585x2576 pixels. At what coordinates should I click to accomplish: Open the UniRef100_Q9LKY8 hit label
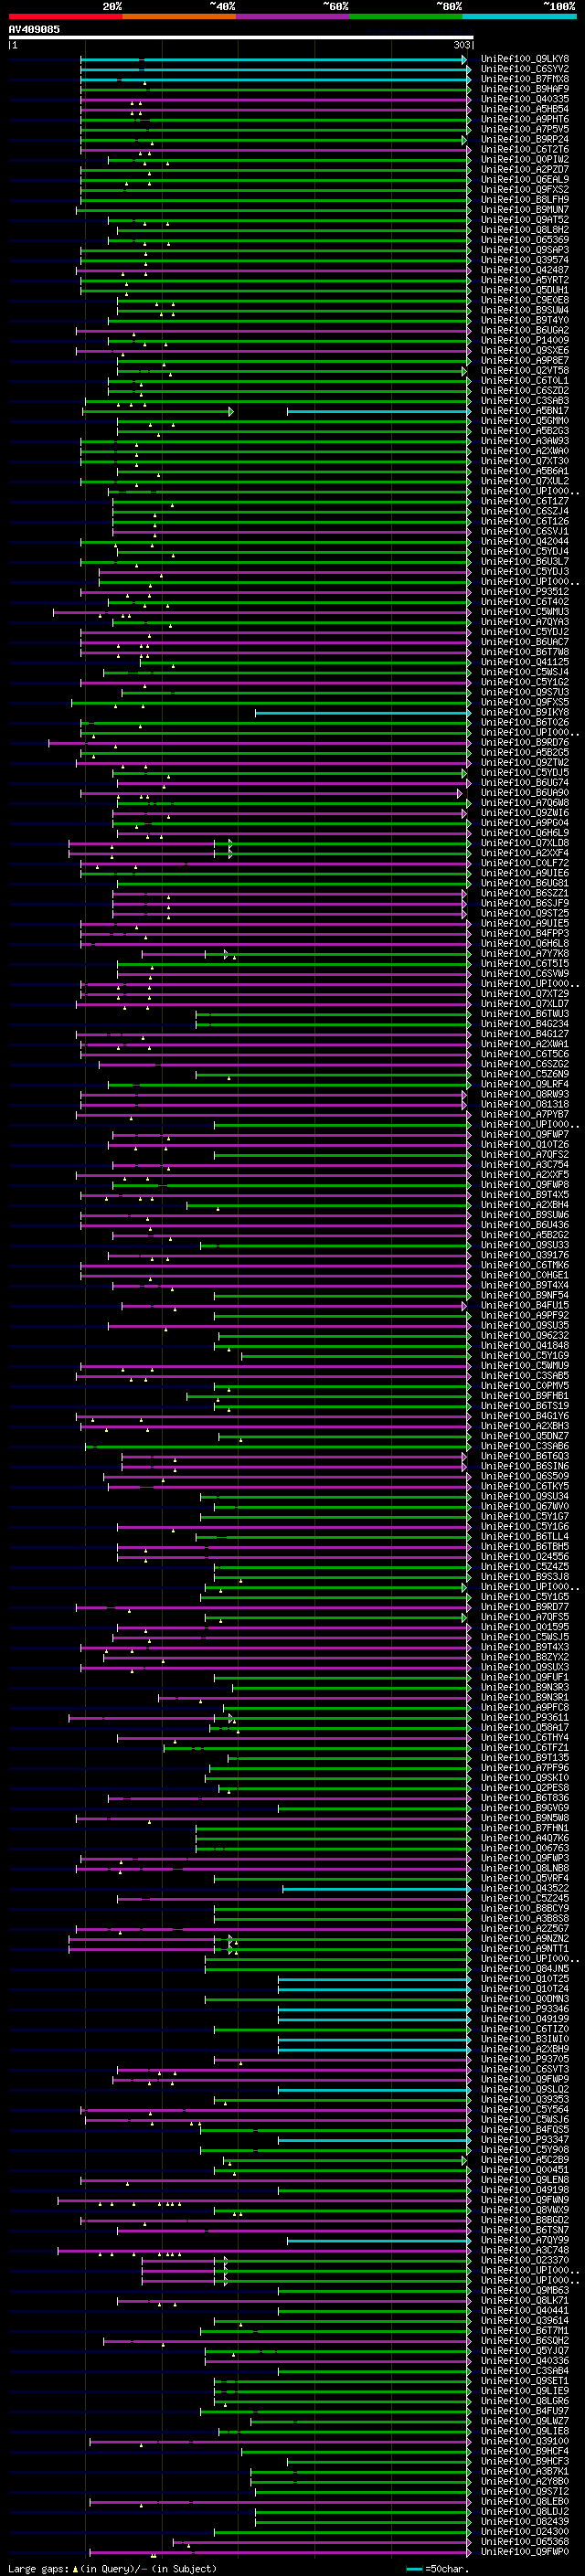[x=525, y=59]
